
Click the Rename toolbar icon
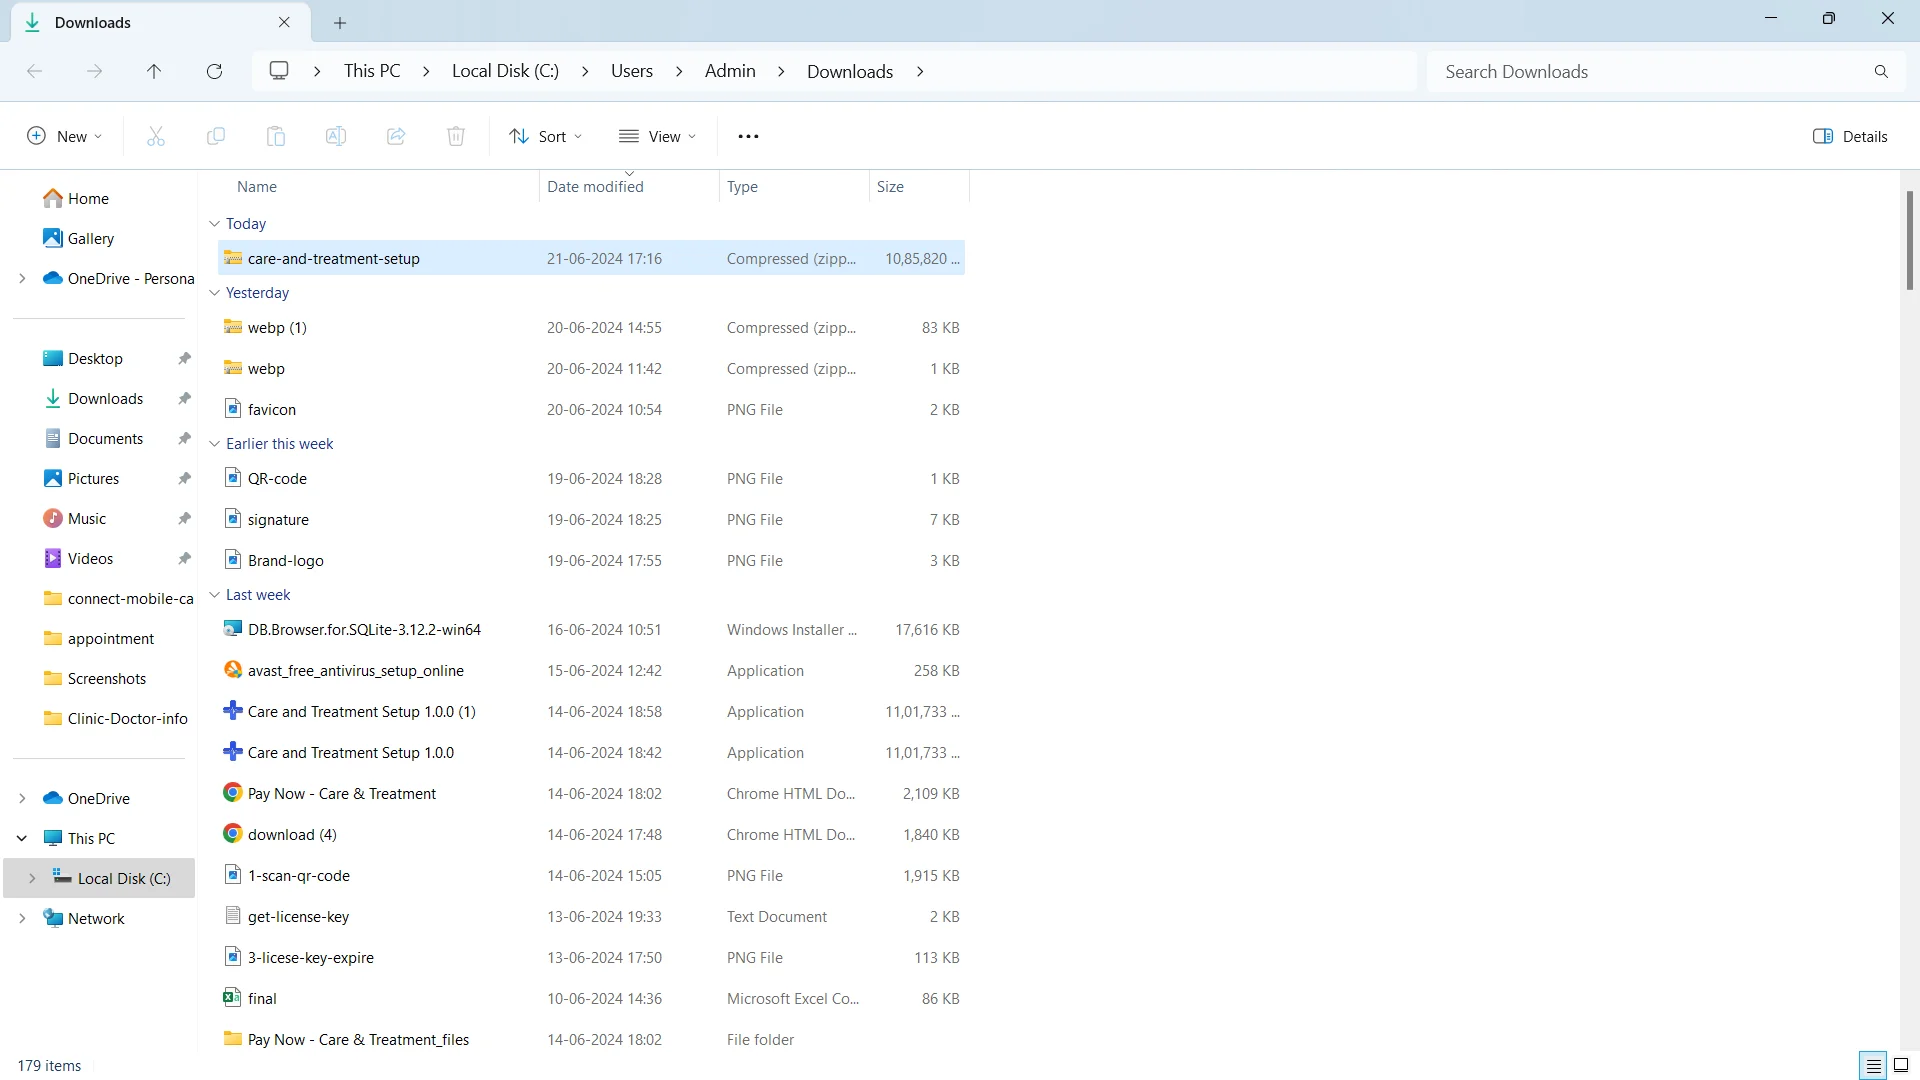[x=336, y=136]
